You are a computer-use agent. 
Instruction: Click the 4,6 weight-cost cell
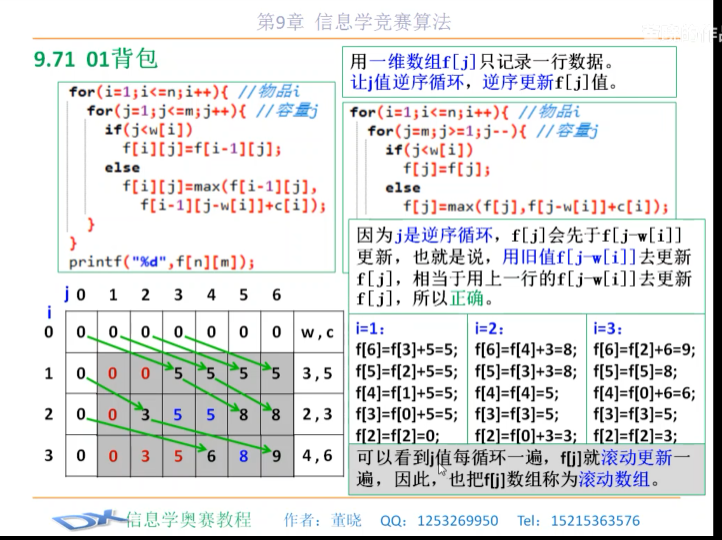[318, 456]
